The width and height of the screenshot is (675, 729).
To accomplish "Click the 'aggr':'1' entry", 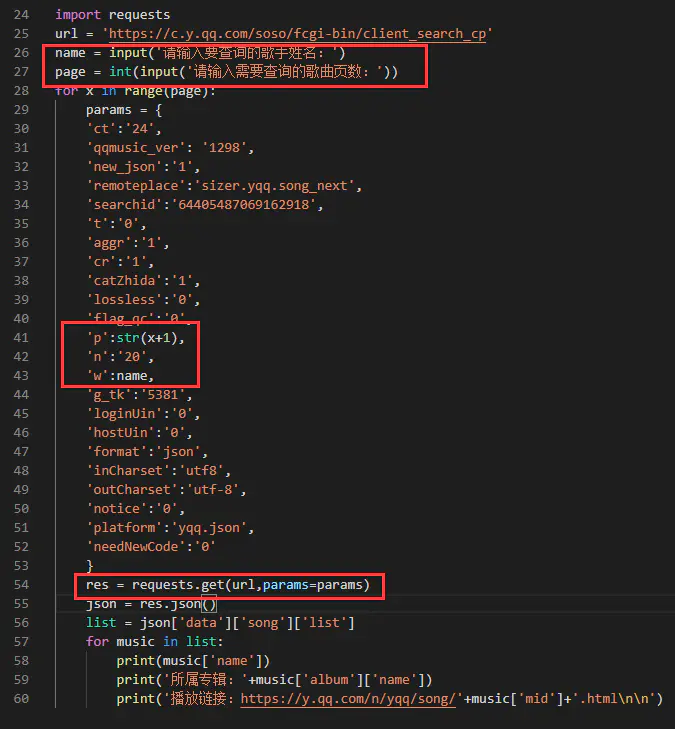I will point(128,243).
